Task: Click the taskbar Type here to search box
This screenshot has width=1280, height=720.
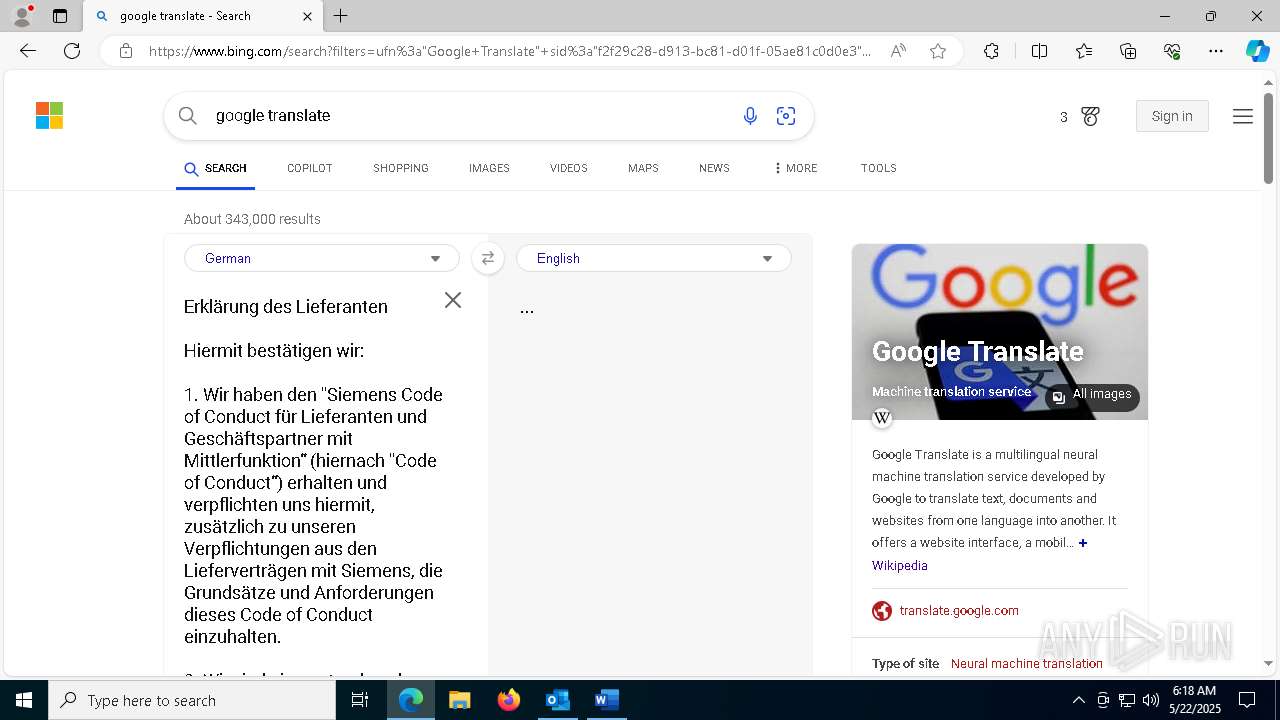Action: pos(192,700)
